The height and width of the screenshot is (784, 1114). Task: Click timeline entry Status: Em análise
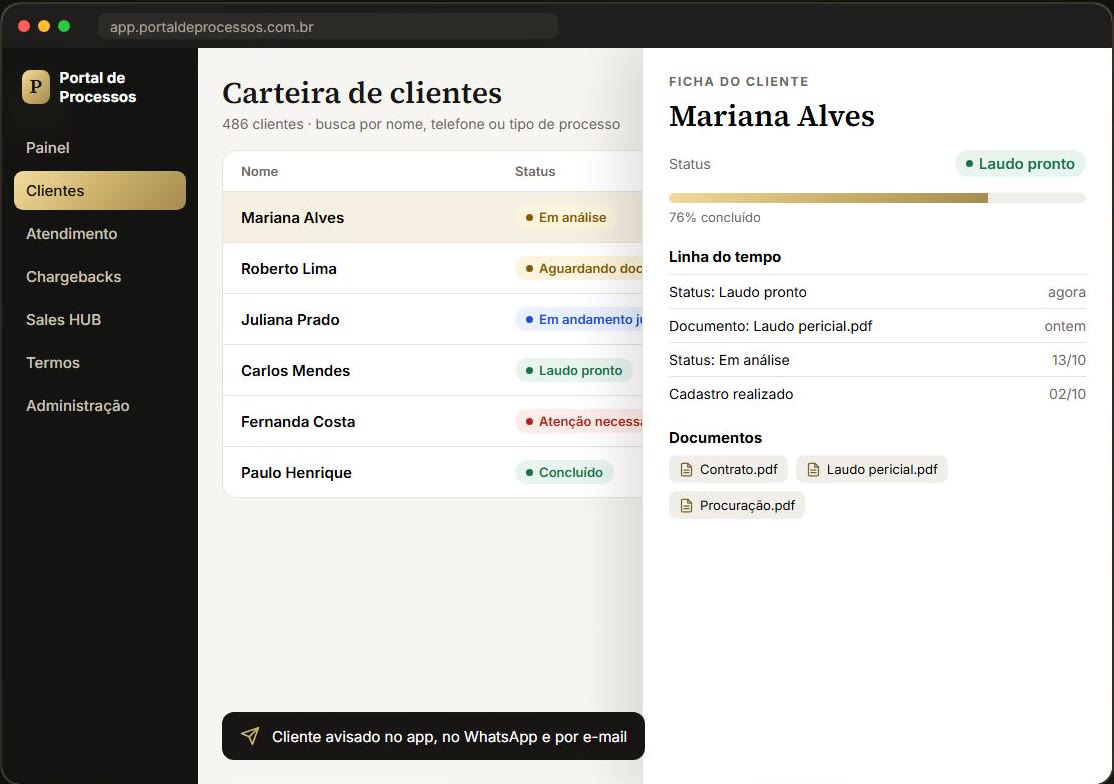tap(877, 360)
